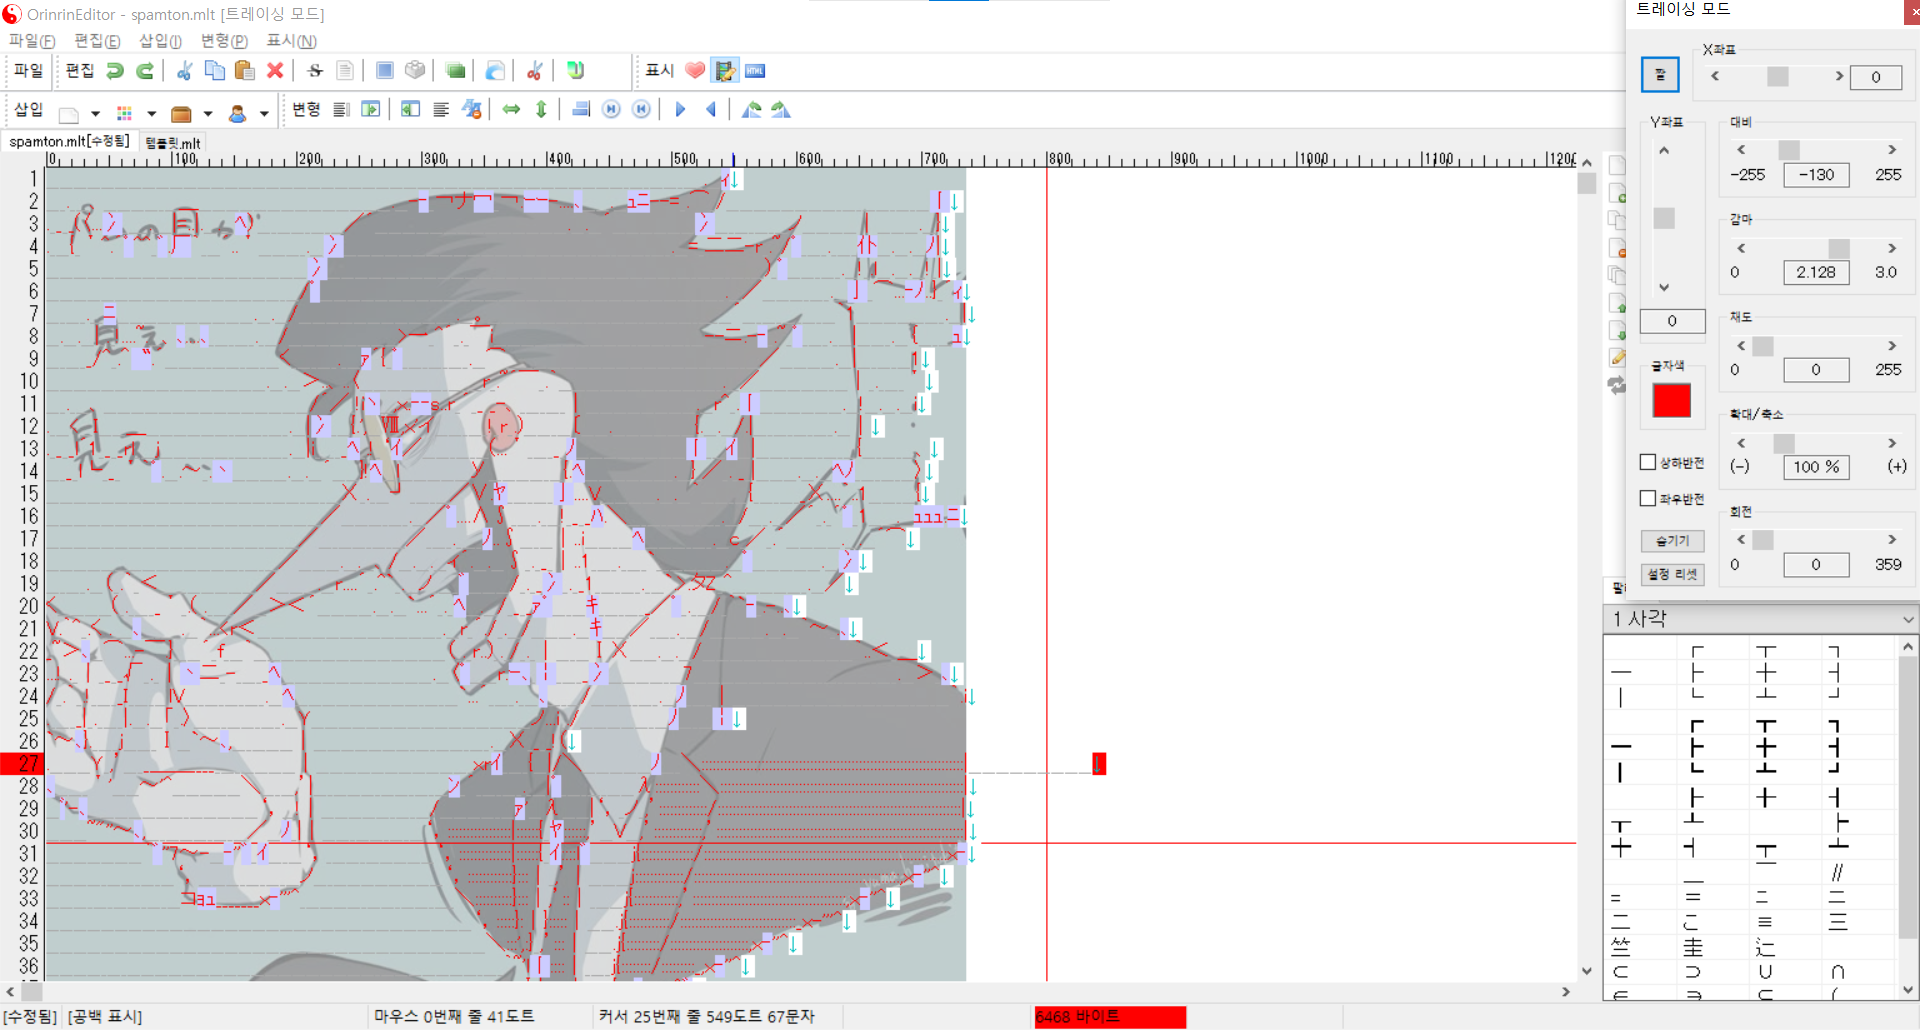Close the 트레이싱 모드 panel
This screenshot has width=1920, height=1030.
click(x=1911, y=12)
